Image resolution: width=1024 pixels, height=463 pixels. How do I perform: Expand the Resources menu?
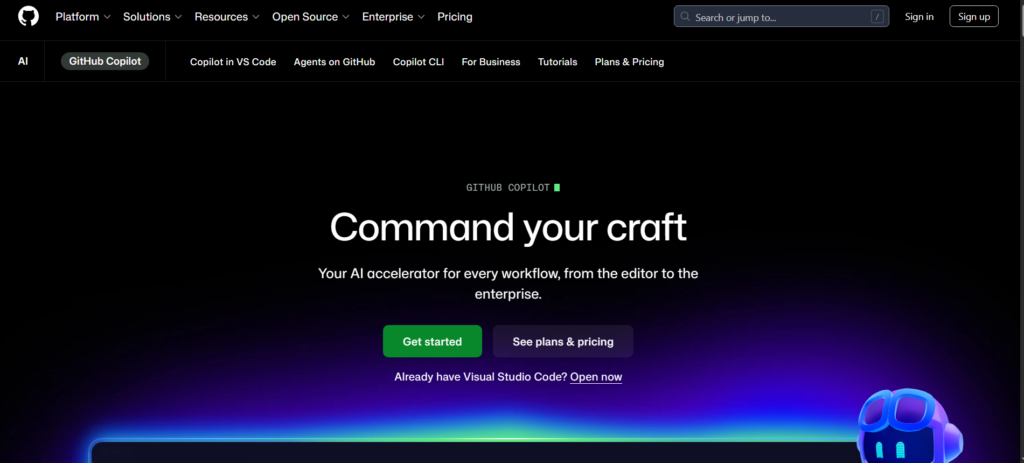[227, 17]
